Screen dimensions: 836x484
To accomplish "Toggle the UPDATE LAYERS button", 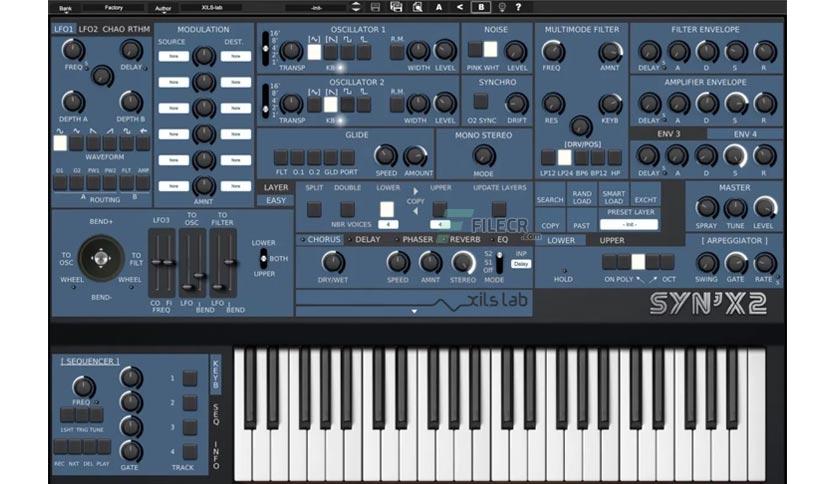I will pos(499,209).
